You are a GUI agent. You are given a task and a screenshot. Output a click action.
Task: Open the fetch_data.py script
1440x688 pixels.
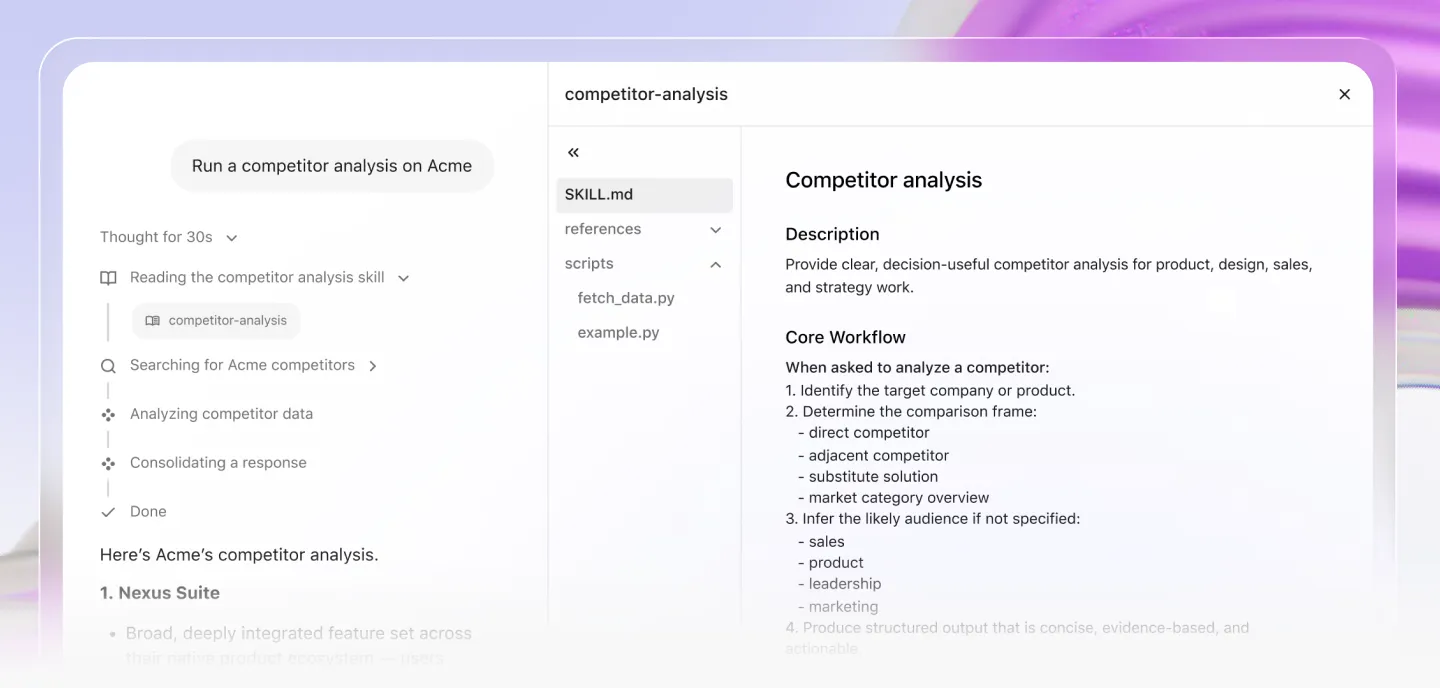pos(626,298)
